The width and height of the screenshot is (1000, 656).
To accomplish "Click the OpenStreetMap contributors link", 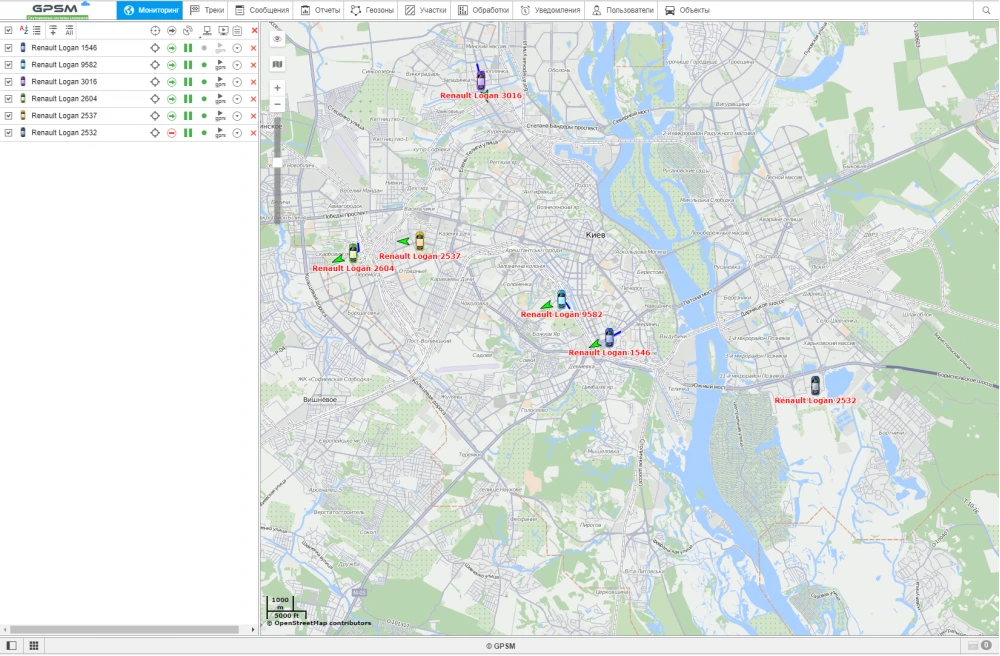I will coord(320,621).
